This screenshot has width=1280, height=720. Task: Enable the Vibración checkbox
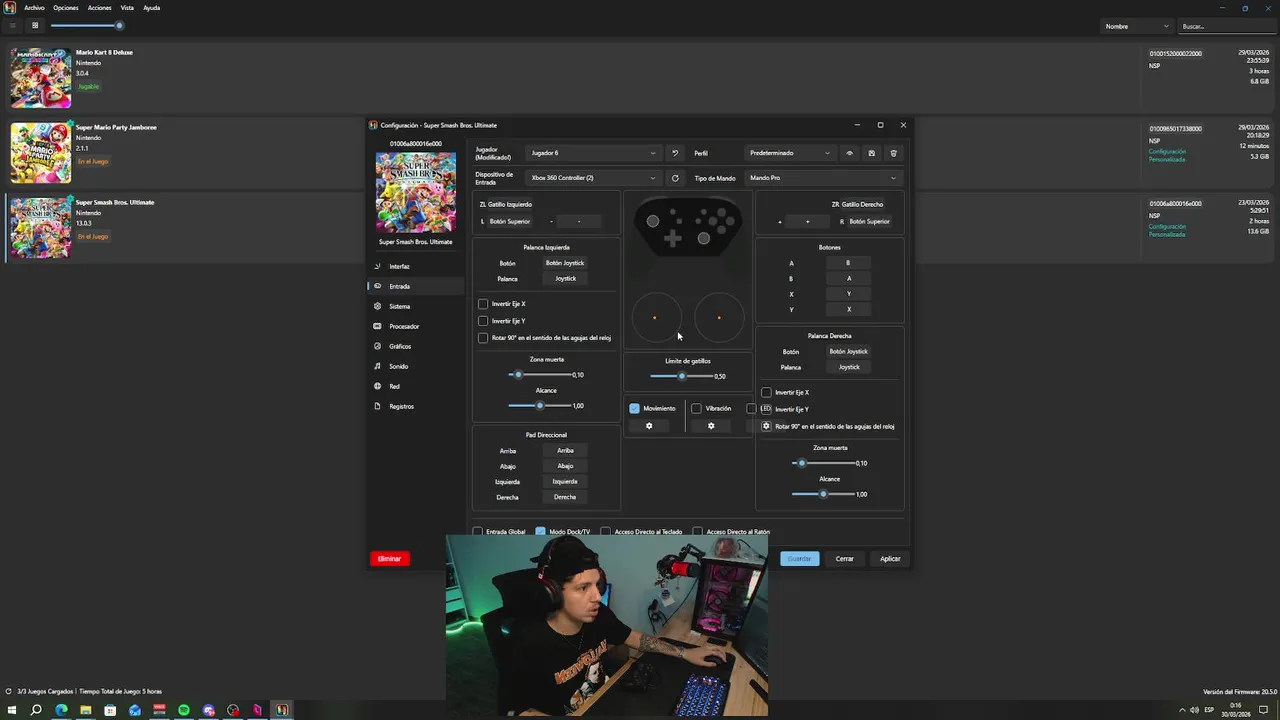tap(696, 408)
